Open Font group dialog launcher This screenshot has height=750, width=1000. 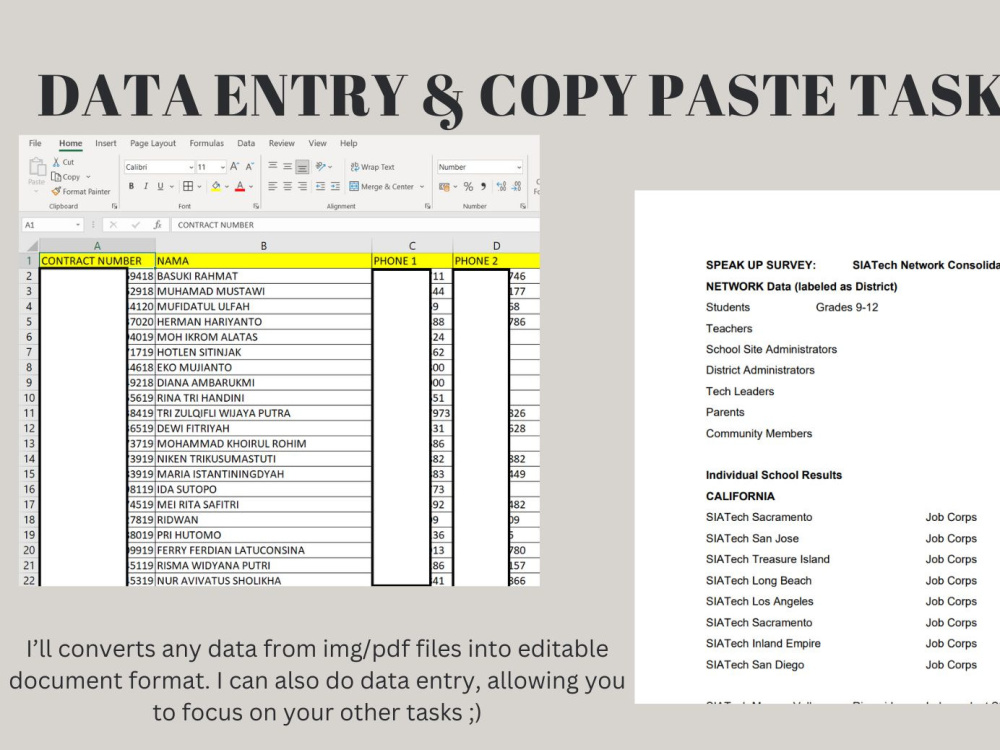(256, 206)
